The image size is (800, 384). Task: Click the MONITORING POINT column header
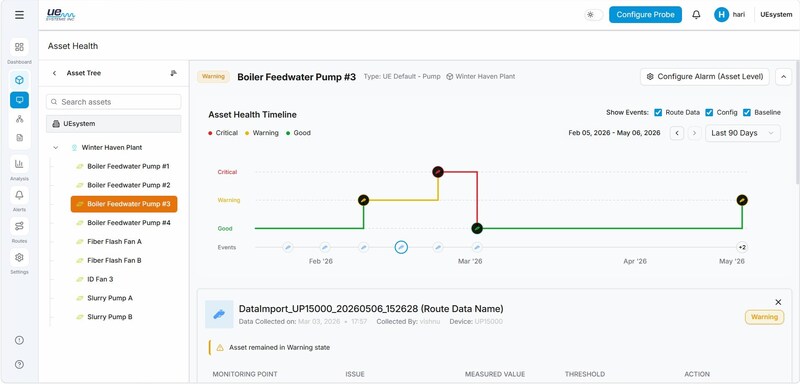[x=245, y=374]
